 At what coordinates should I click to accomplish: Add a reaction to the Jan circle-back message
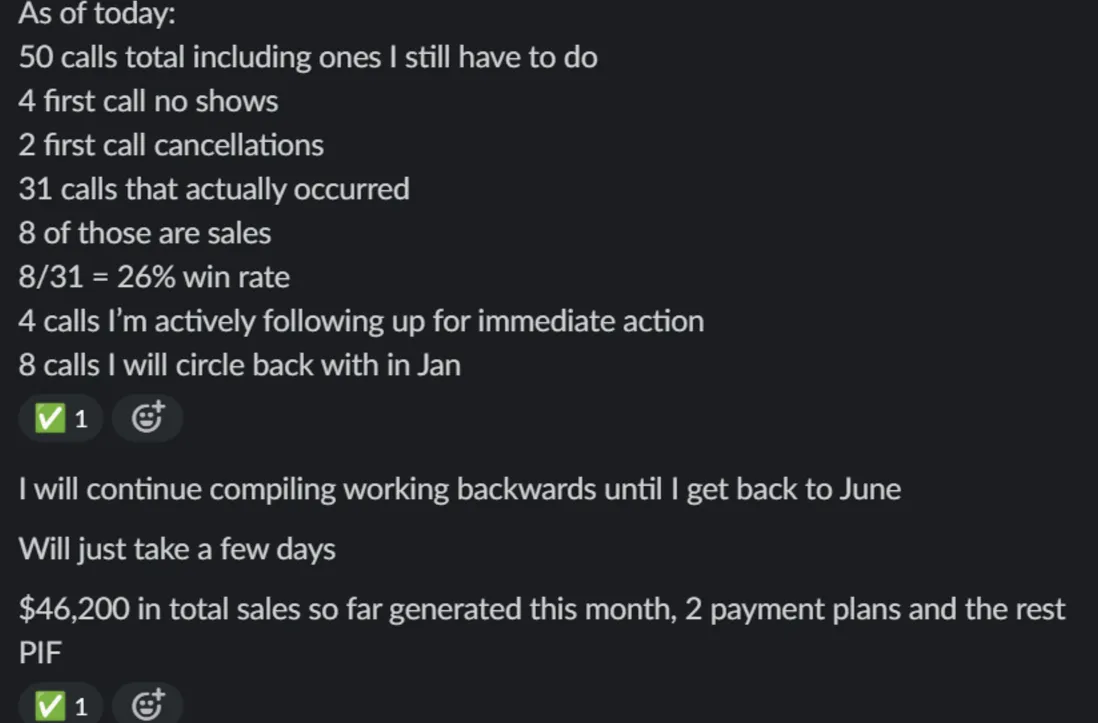(148, 418)
